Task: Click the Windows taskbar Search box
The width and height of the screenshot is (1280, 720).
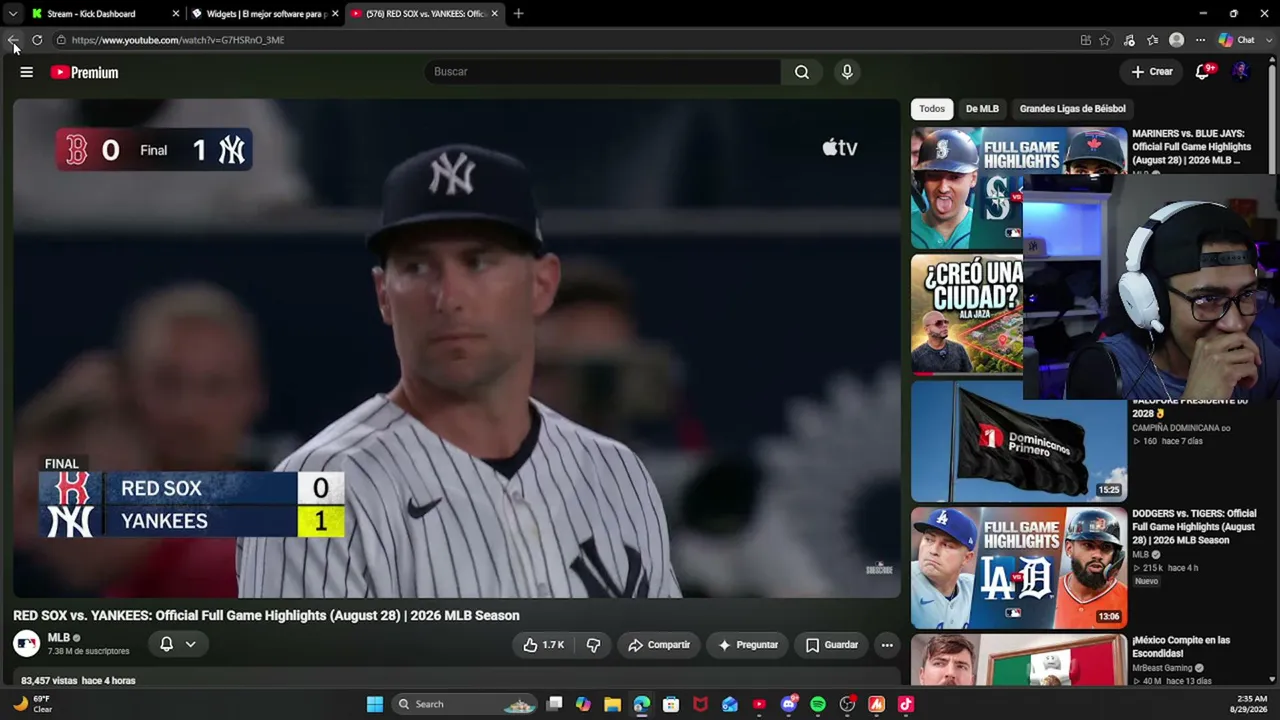Action: coord(465,704)
